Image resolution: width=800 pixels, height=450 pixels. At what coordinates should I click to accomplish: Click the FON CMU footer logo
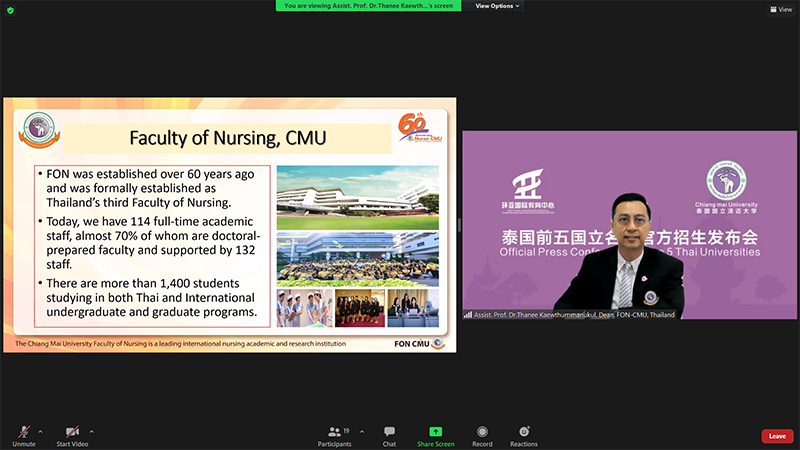click(419, 343)
